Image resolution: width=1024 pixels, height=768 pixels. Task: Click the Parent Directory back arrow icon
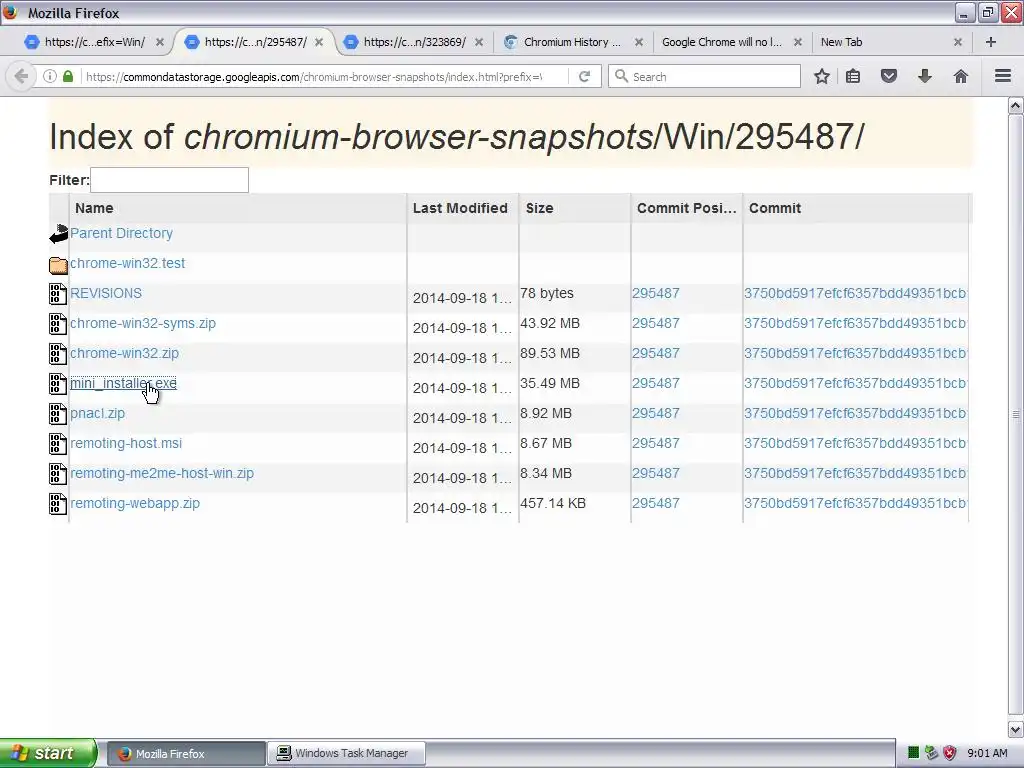(x=59, y=234)
